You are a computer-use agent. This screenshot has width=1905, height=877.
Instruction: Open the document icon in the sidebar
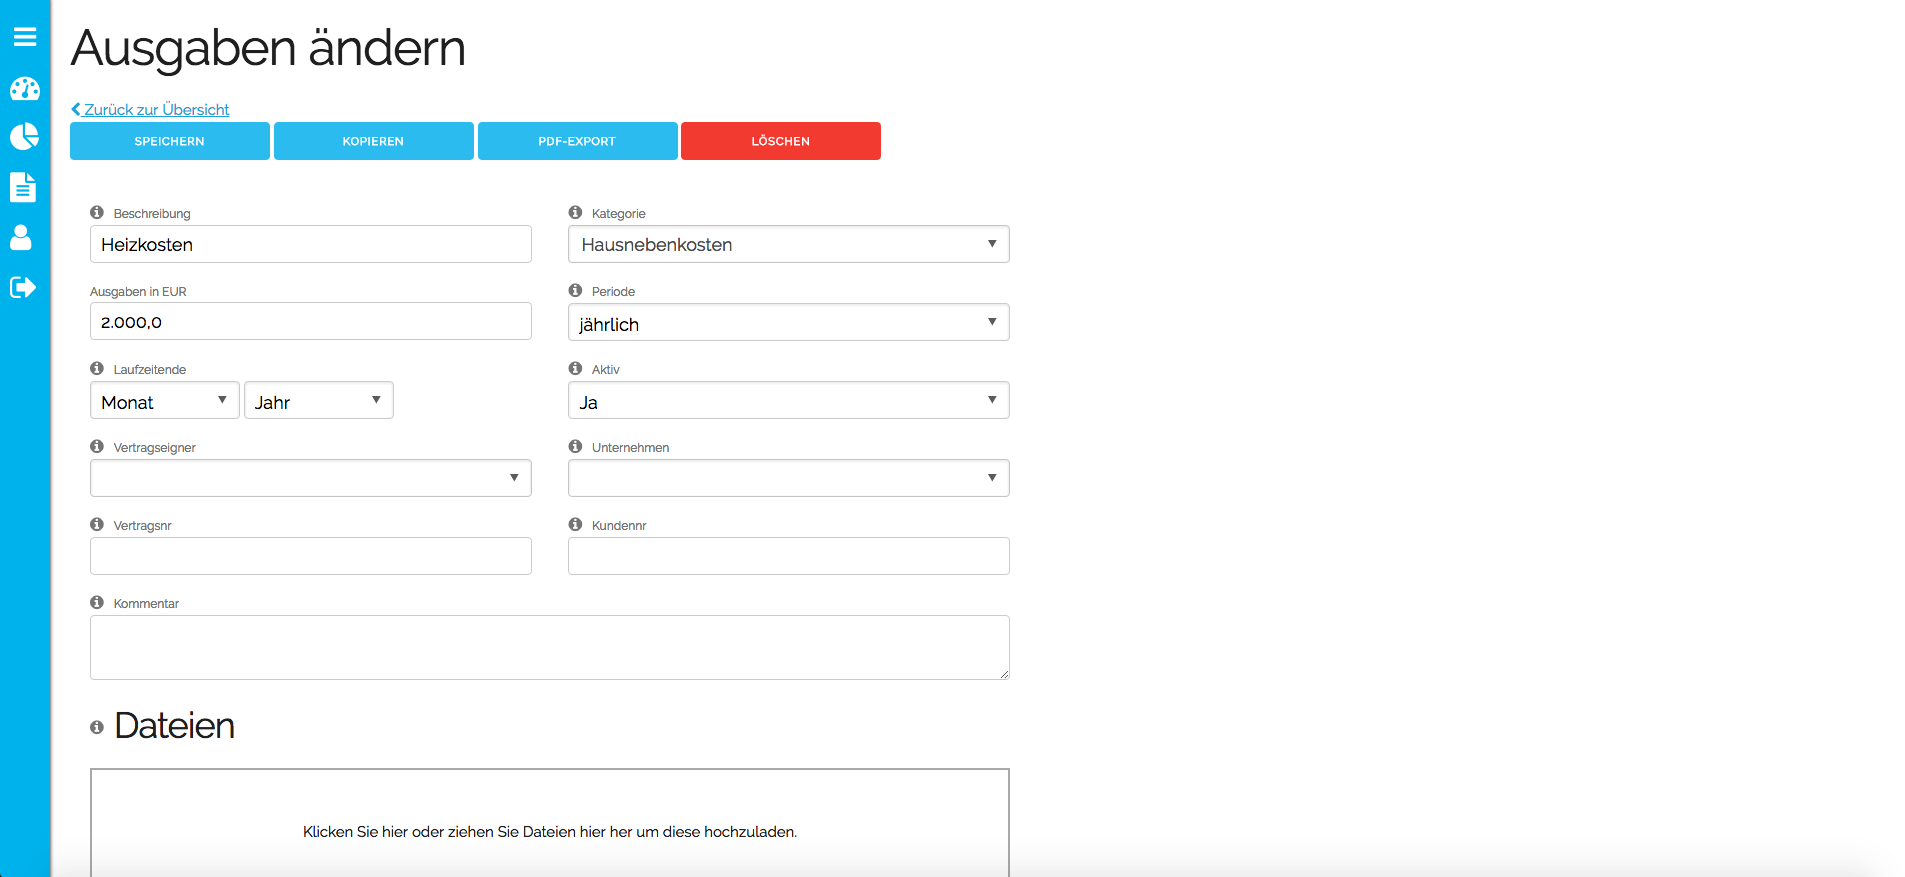tap(23, 187)
